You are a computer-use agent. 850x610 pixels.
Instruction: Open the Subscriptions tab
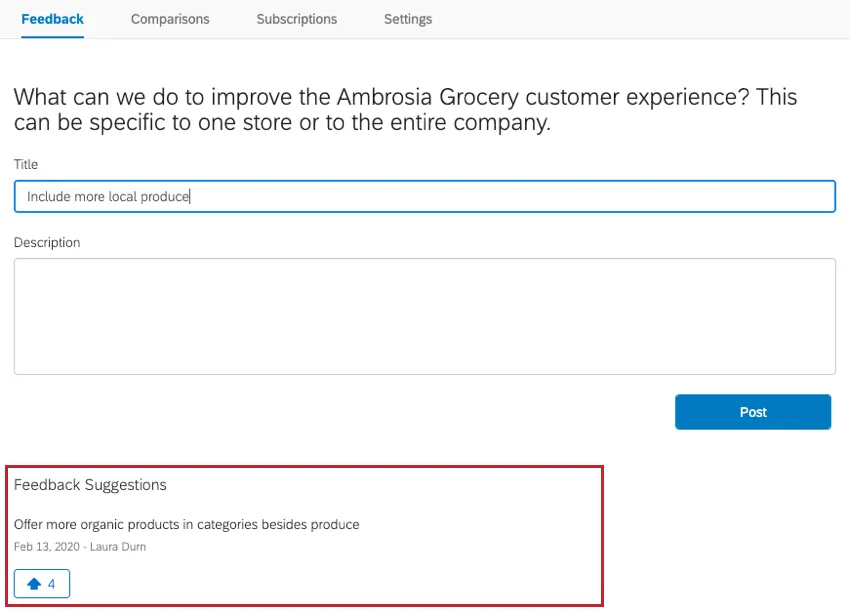click(x=296, y=19)
